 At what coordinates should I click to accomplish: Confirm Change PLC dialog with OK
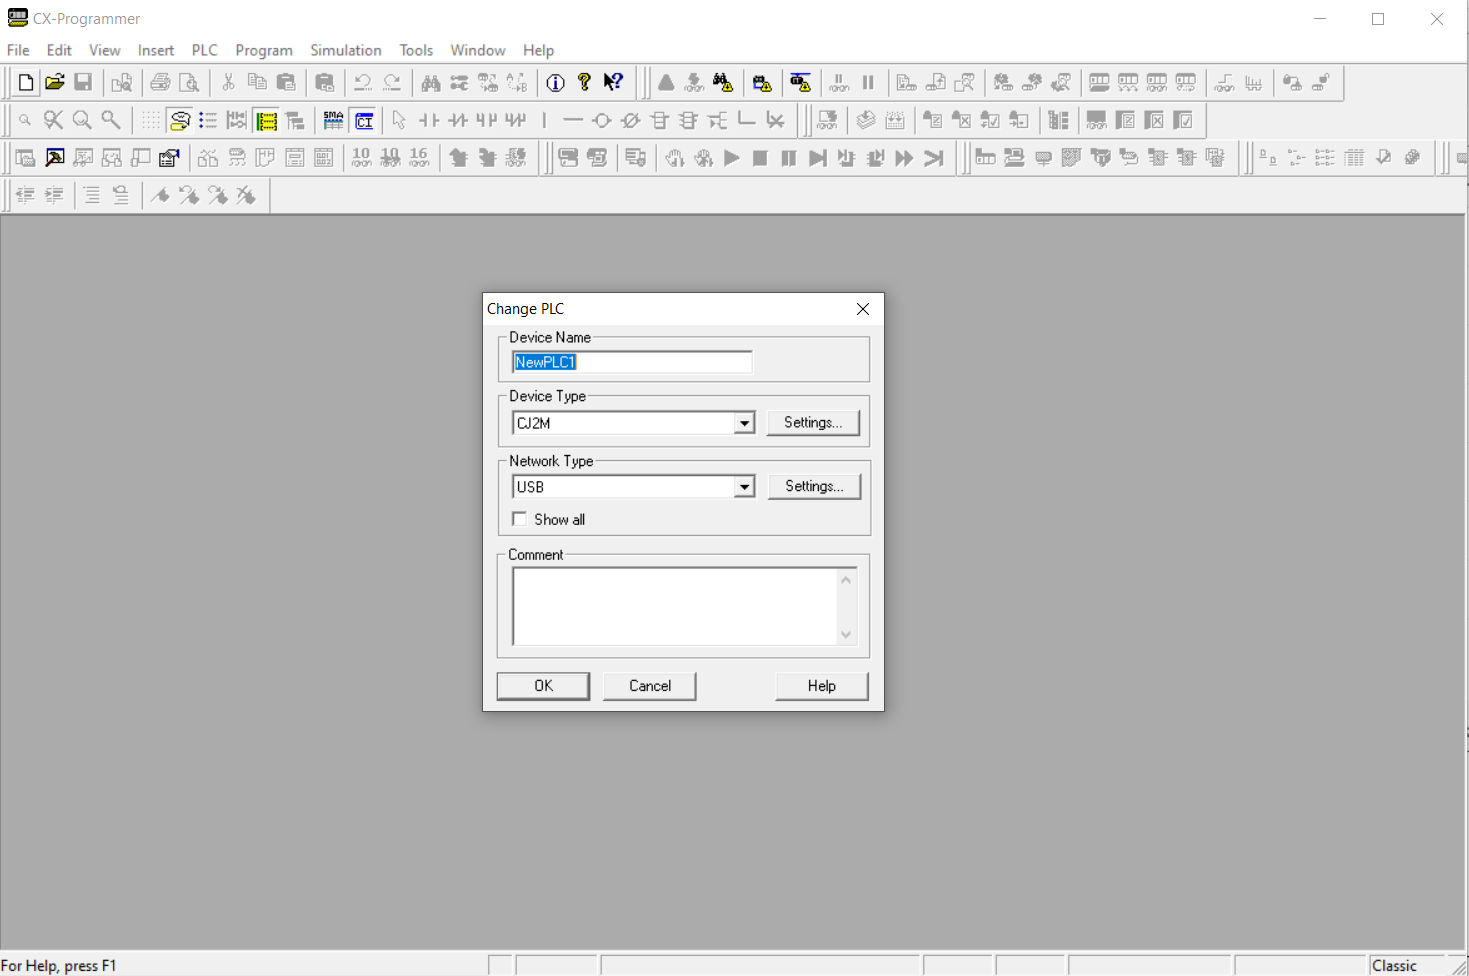pyautogui.click(x=543, y=686)
